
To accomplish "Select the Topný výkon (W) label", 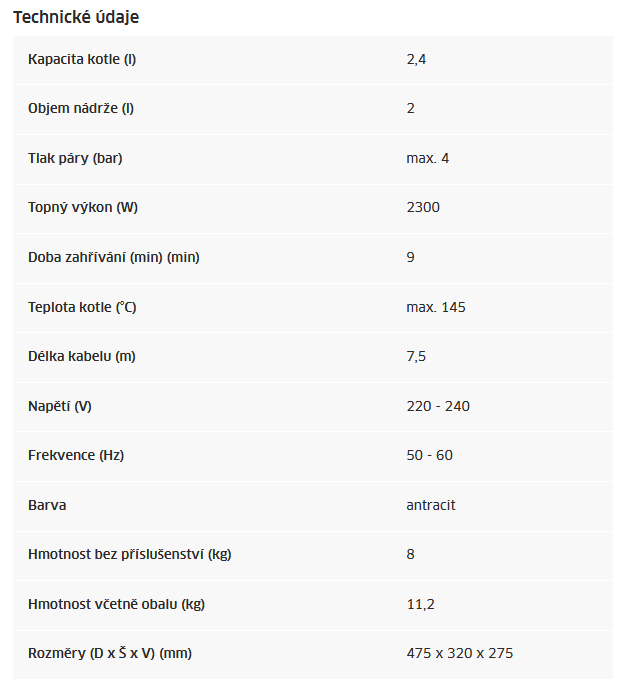I will click(x=83, y=207).
